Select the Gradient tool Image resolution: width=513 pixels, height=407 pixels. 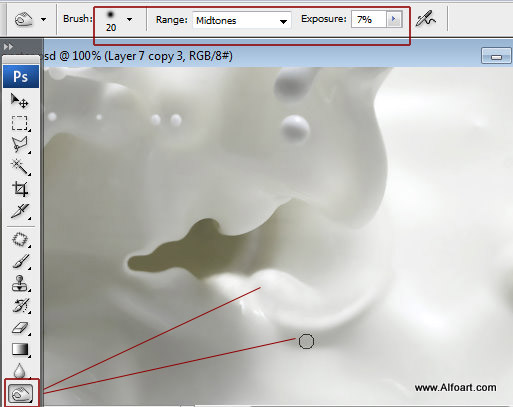(x=20, y=349)
